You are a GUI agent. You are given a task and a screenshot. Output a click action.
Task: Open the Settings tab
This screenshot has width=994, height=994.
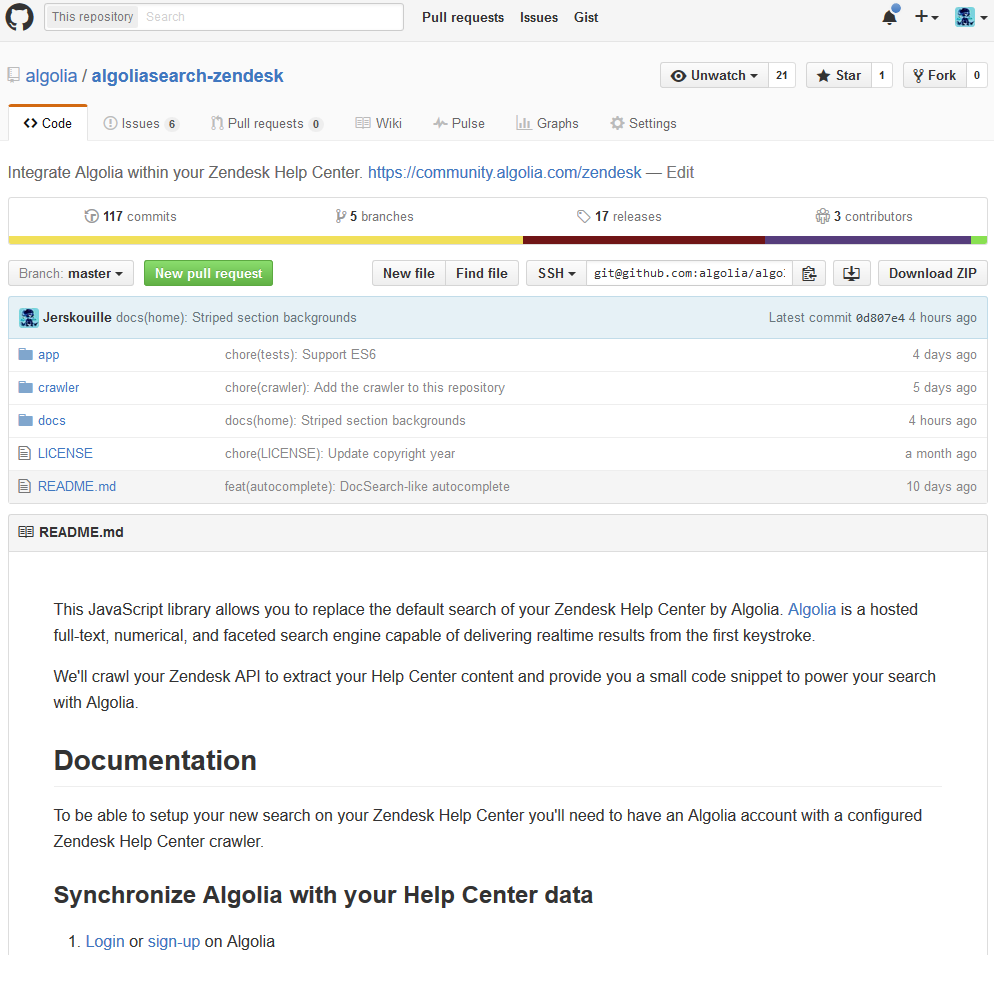[643, 124]
